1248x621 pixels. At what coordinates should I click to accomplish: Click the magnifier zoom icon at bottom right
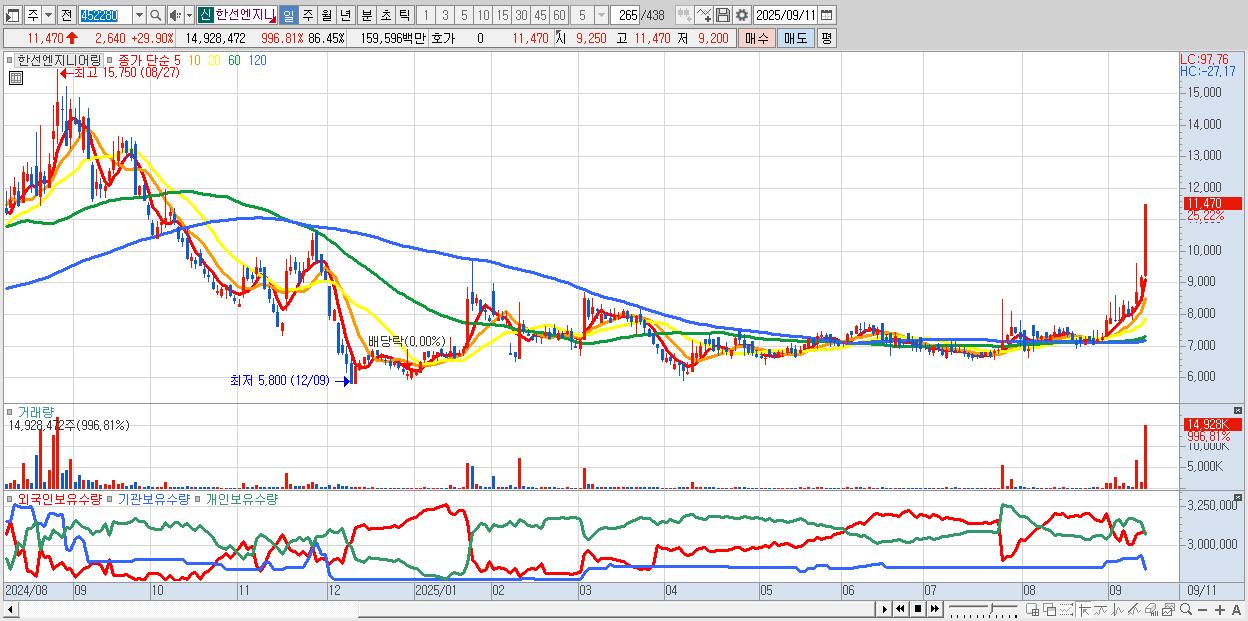click(1186, 609)
